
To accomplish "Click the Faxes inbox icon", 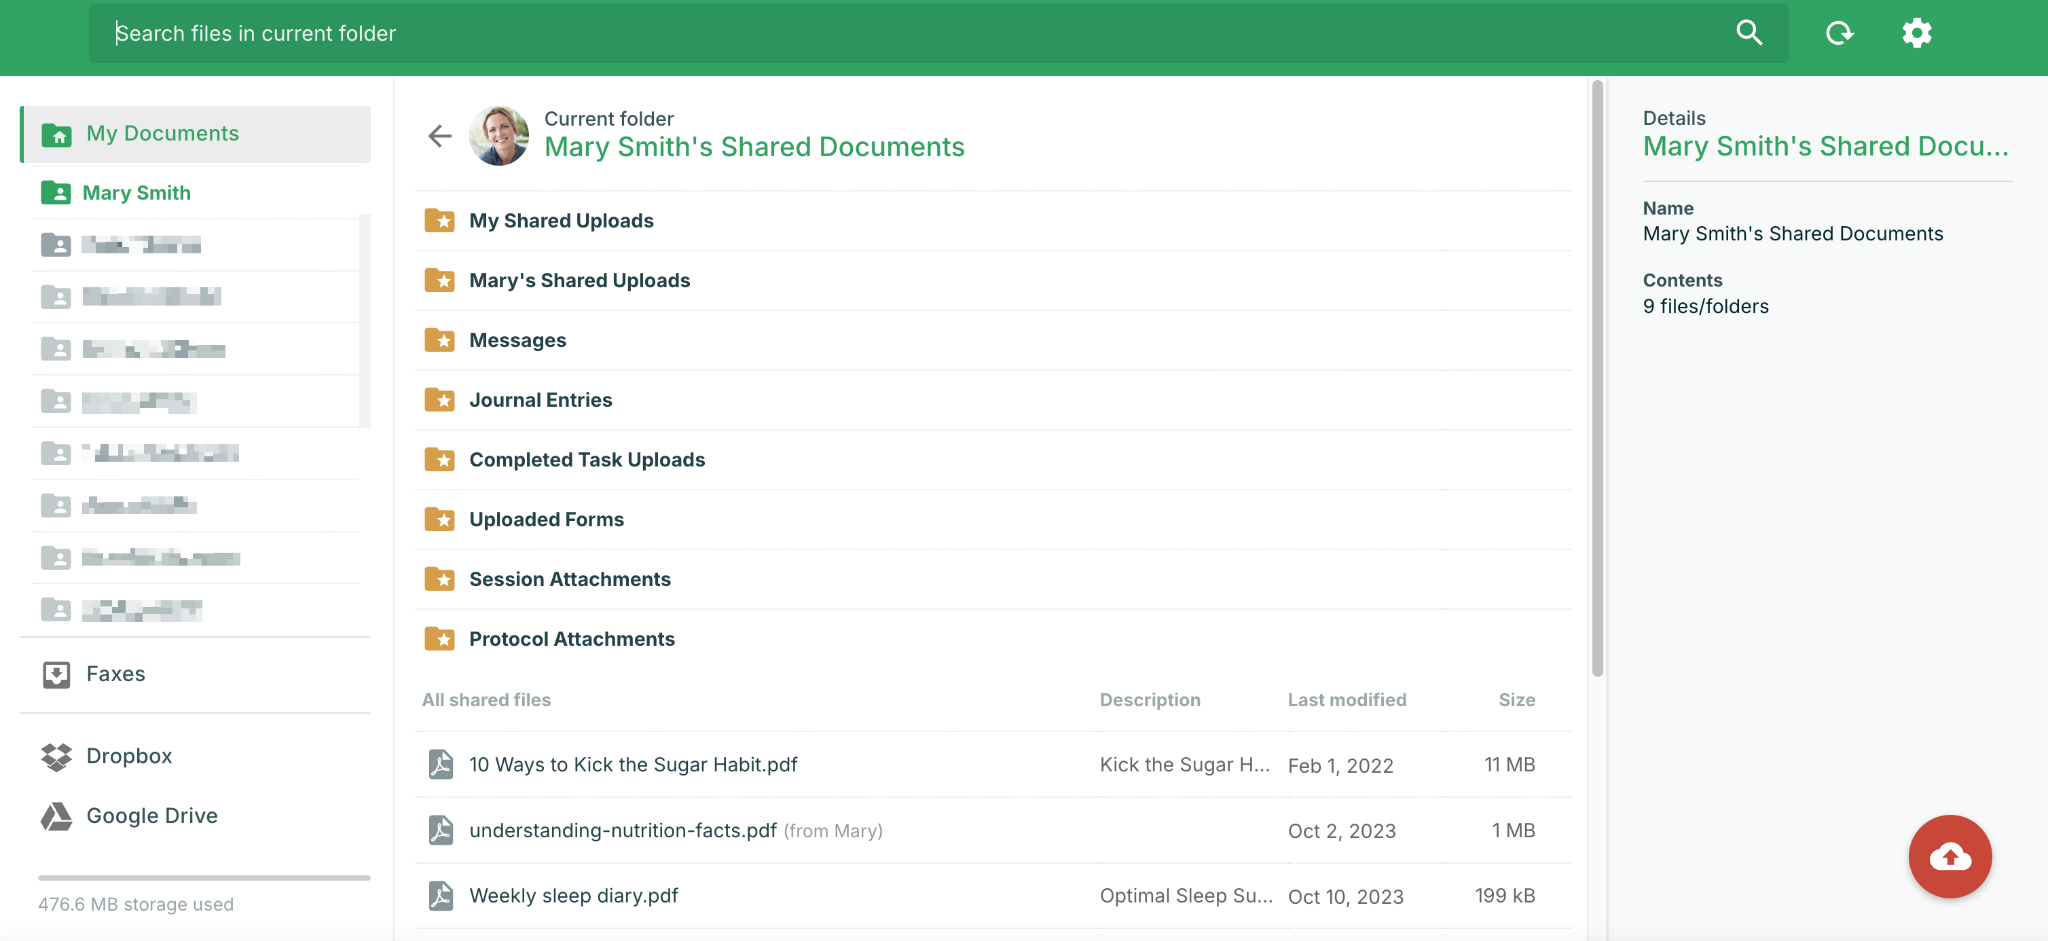I will pyautogui.click(x=57, y=675).
